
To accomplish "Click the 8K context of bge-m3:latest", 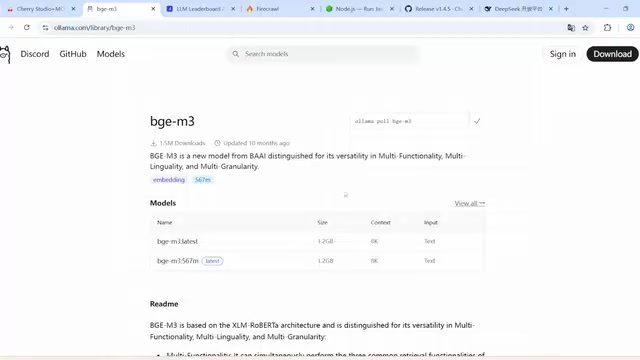I will pos(374,241).
